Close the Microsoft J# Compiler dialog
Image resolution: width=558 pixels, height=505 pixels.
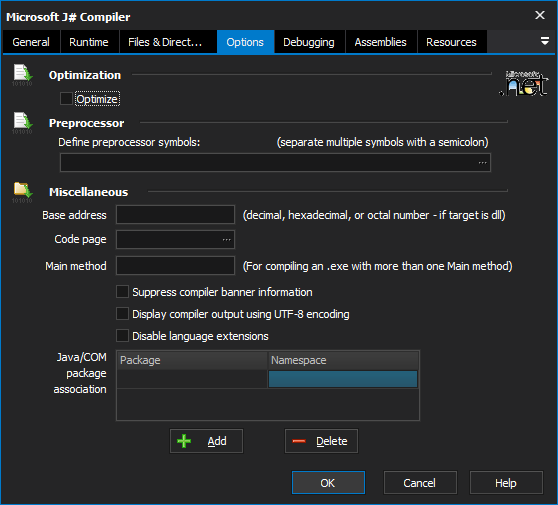540,15
